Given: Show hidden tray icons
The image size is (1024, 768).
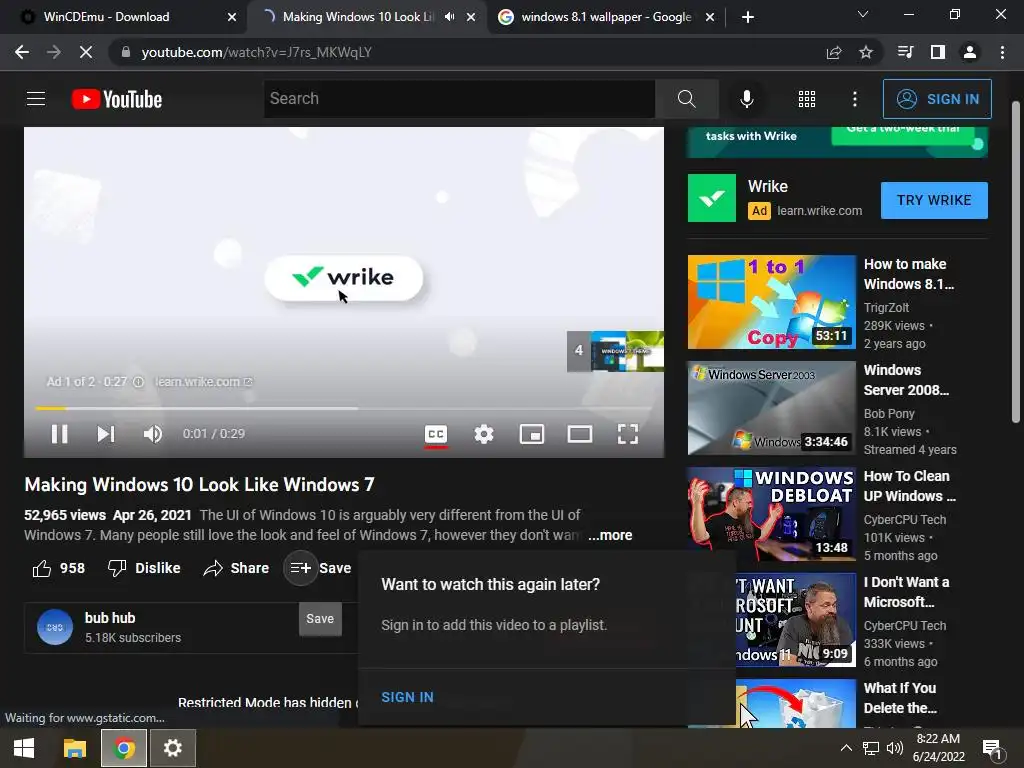Looking at the screenshot, I should click(x=846, y=748).
